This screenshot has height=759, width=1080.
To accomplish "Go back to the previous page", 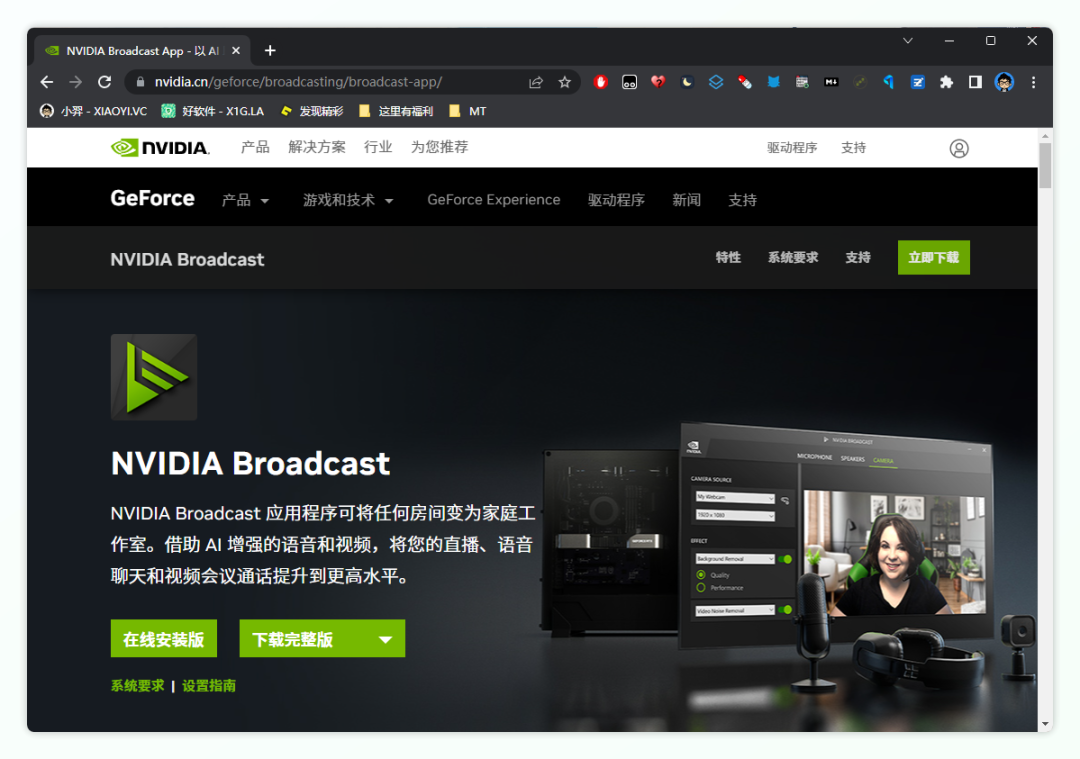I will (47, 82).
